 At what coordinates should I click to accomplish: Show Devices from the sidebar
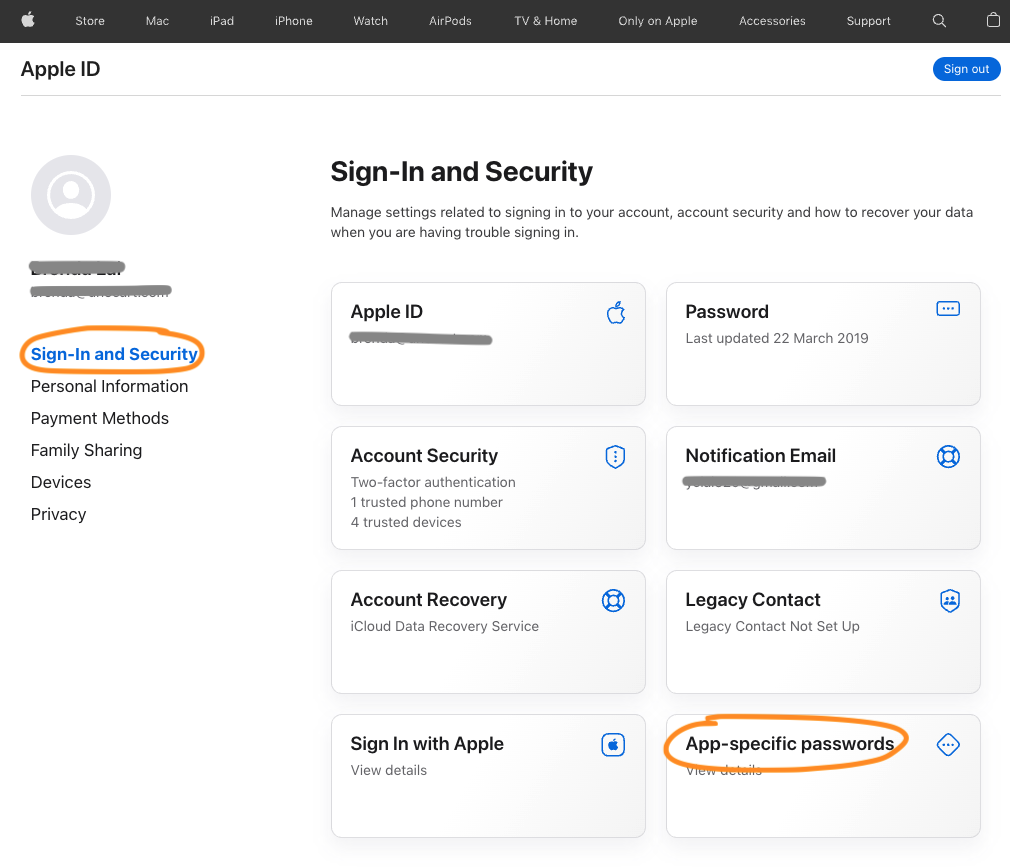pyautogui.click(x=61, y=482)
